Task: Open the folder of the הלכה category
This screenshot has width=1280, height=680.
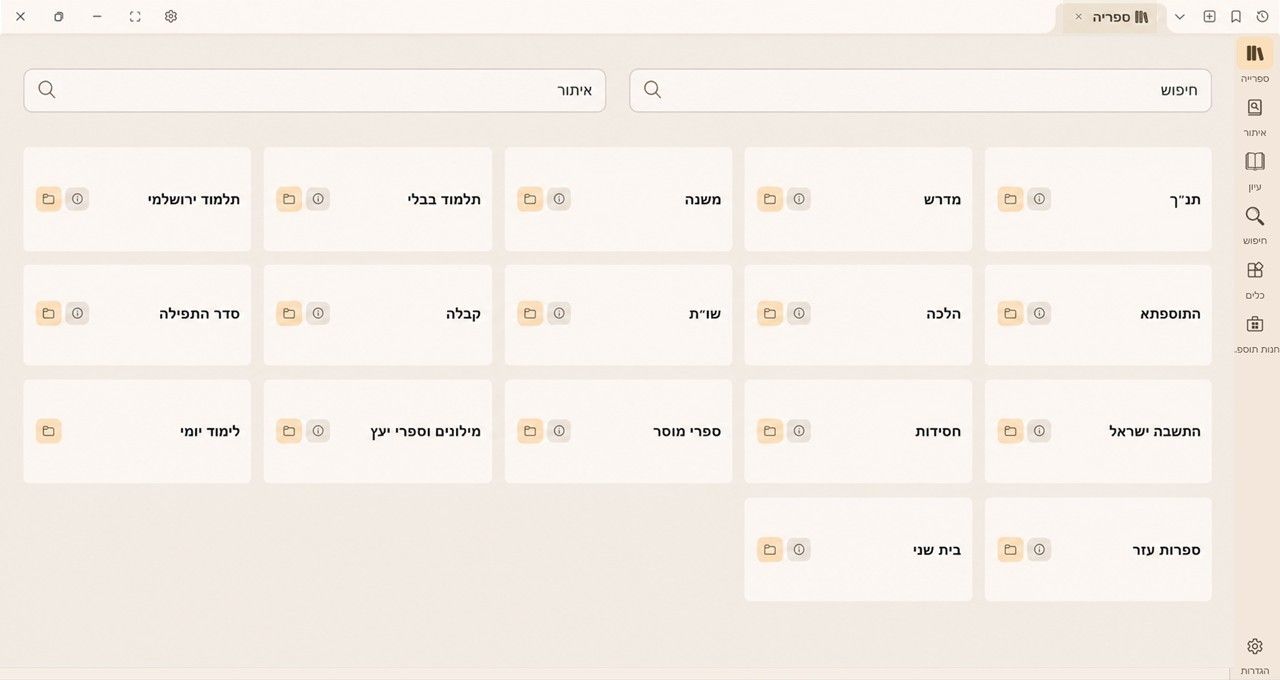Action: point(770,313)
